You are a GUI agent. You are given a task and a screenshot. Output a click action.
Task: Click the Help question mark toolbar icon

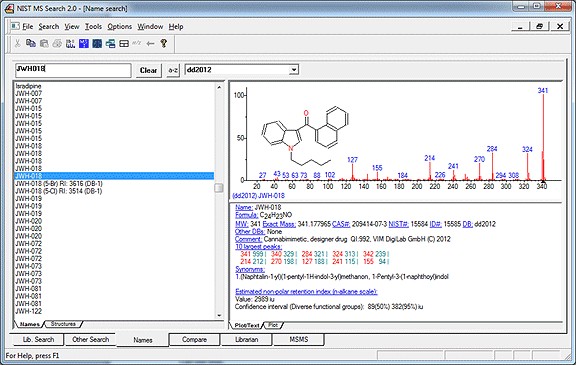163,43
